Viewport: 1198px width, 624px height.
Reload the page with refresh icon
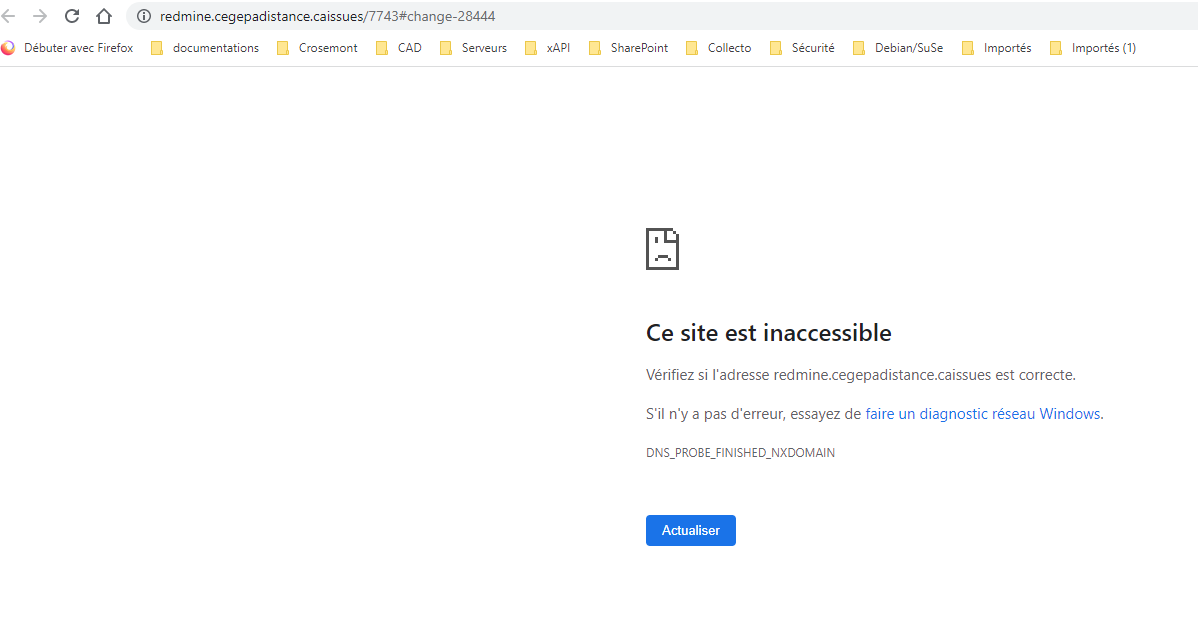(x=72, y=16)
